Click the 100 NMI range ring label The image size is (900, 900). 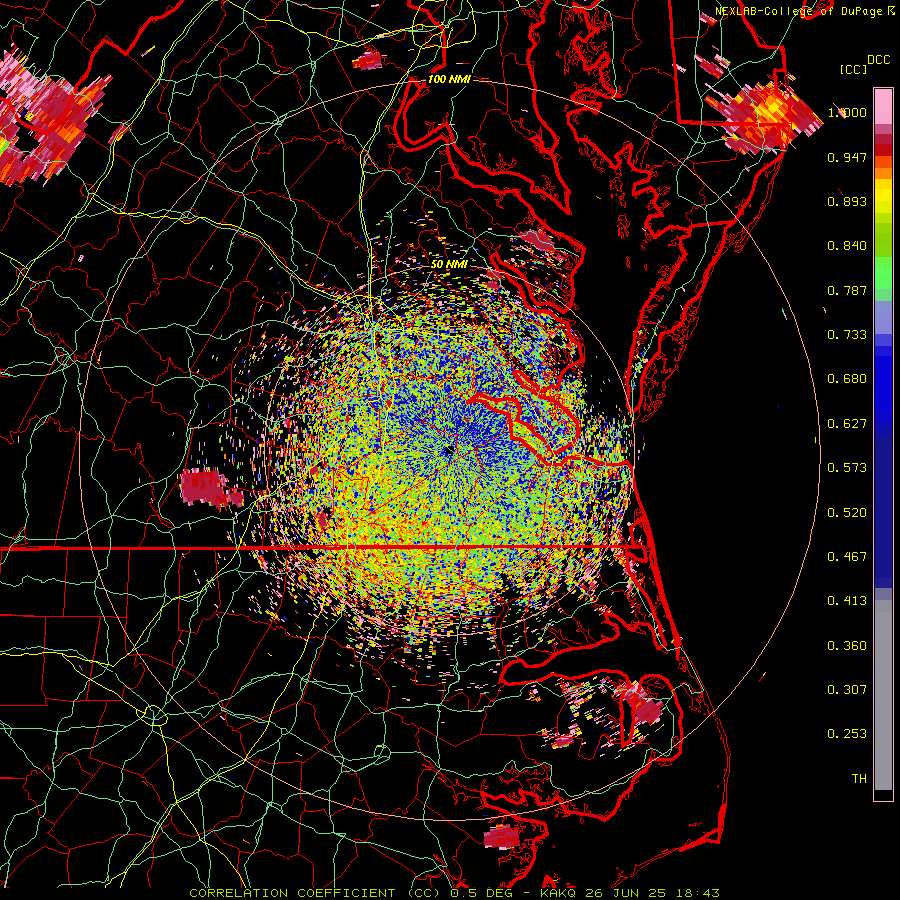tap(449, 79)
